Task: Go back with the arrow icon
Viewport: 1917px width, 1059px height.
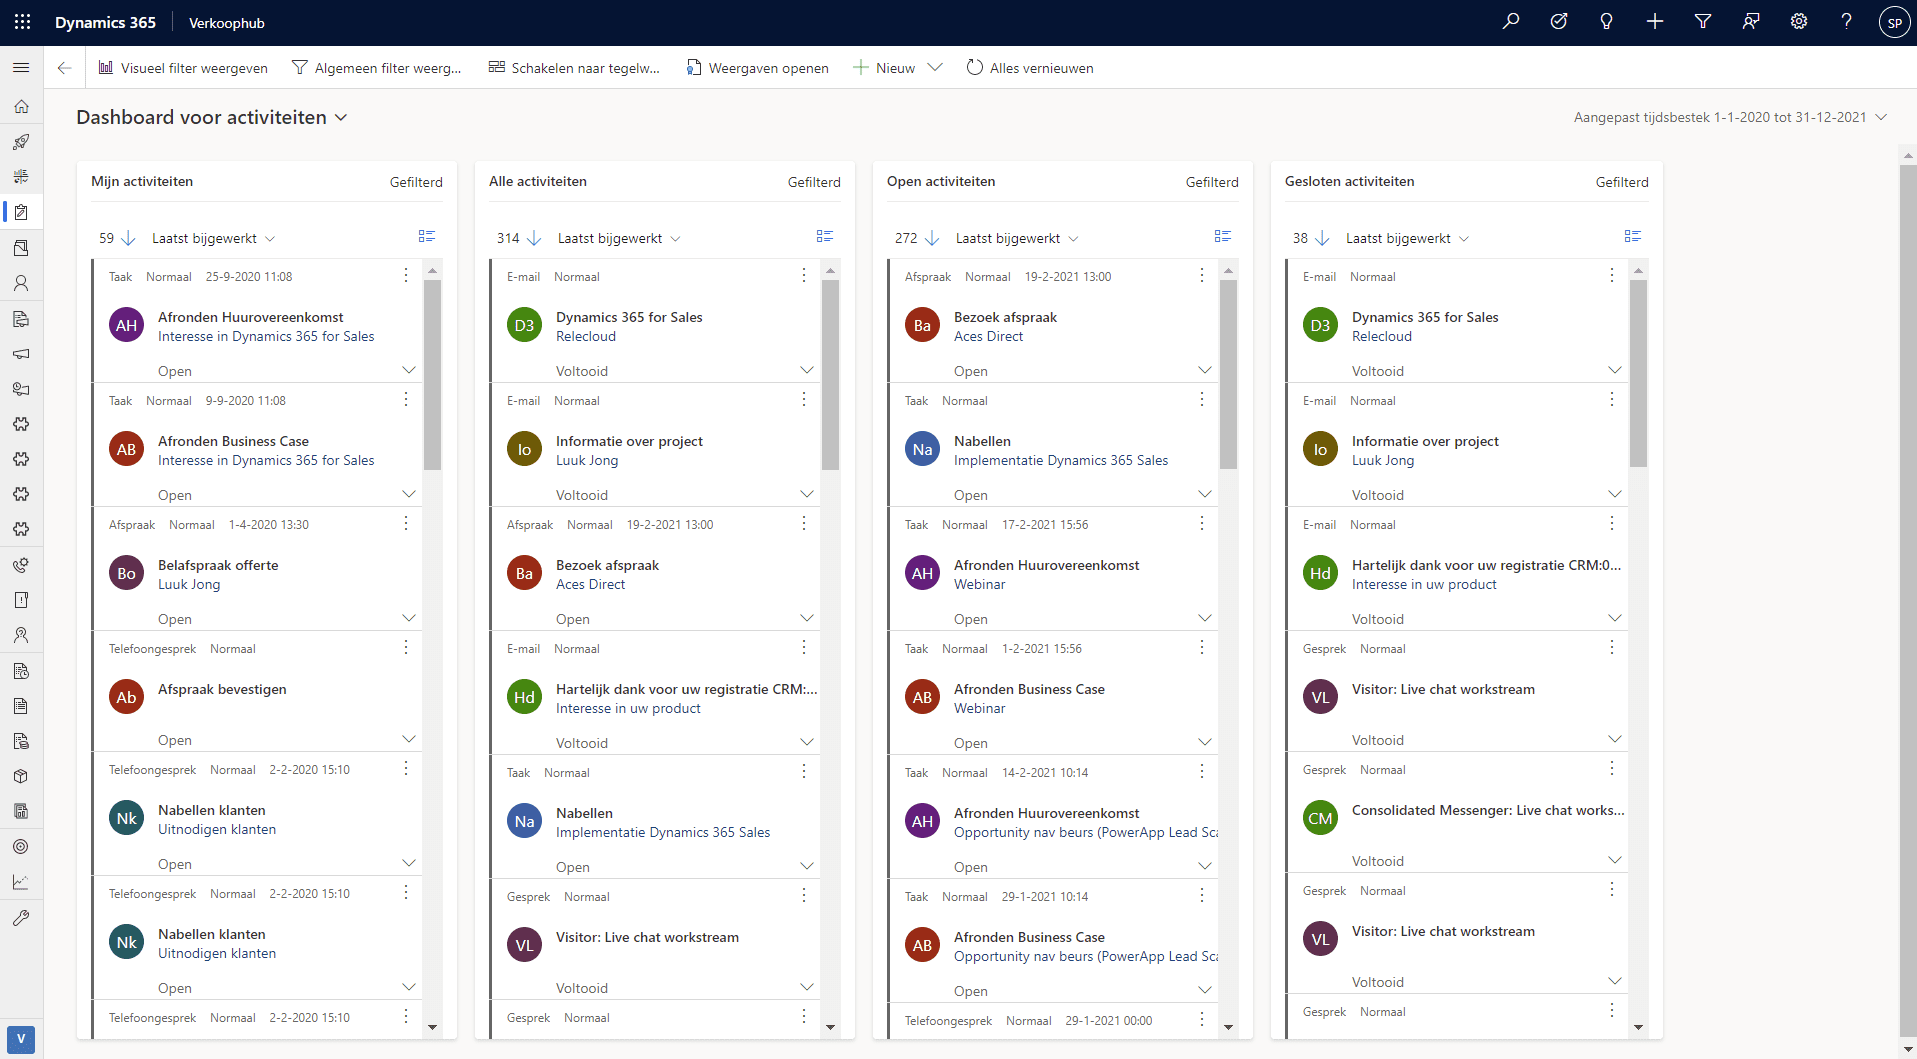Action: pos(64,68)
